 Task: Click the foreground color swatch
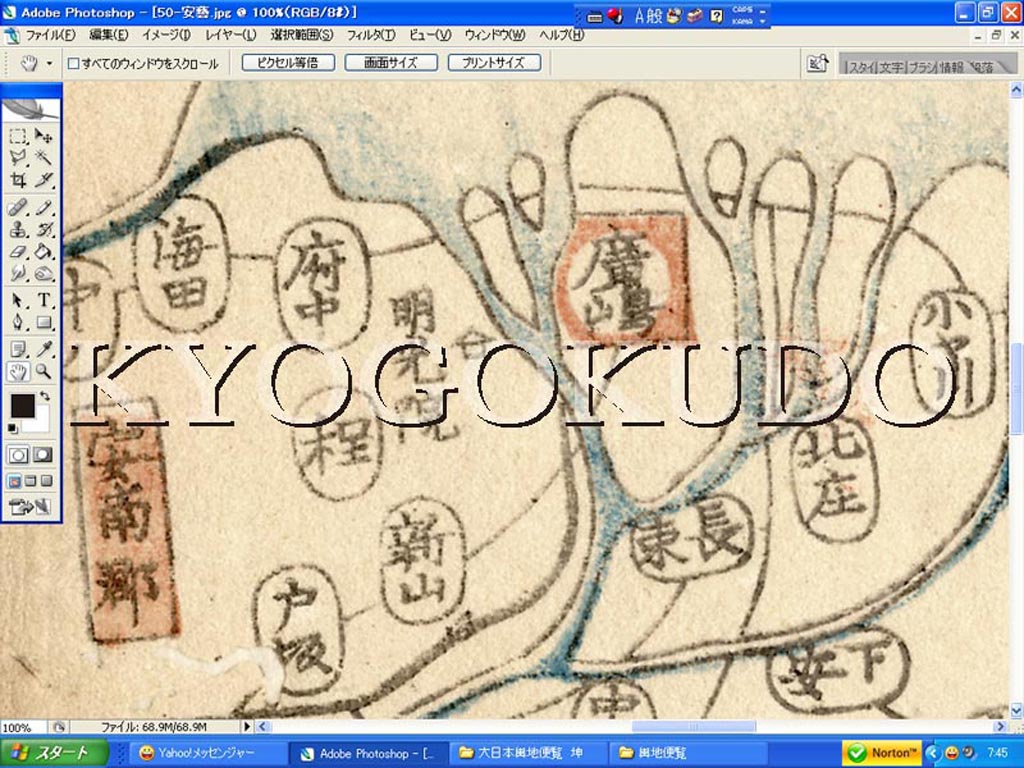click(x=22, y=406)
